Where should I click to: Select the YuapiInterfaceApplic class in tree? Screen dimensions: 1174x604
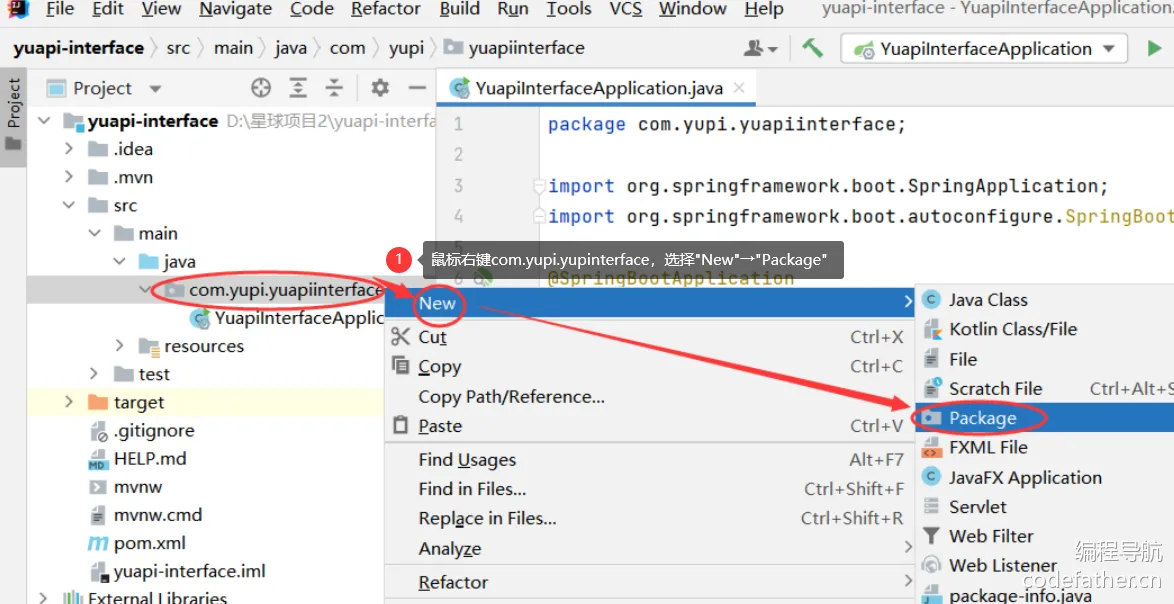tap(287, 318)
